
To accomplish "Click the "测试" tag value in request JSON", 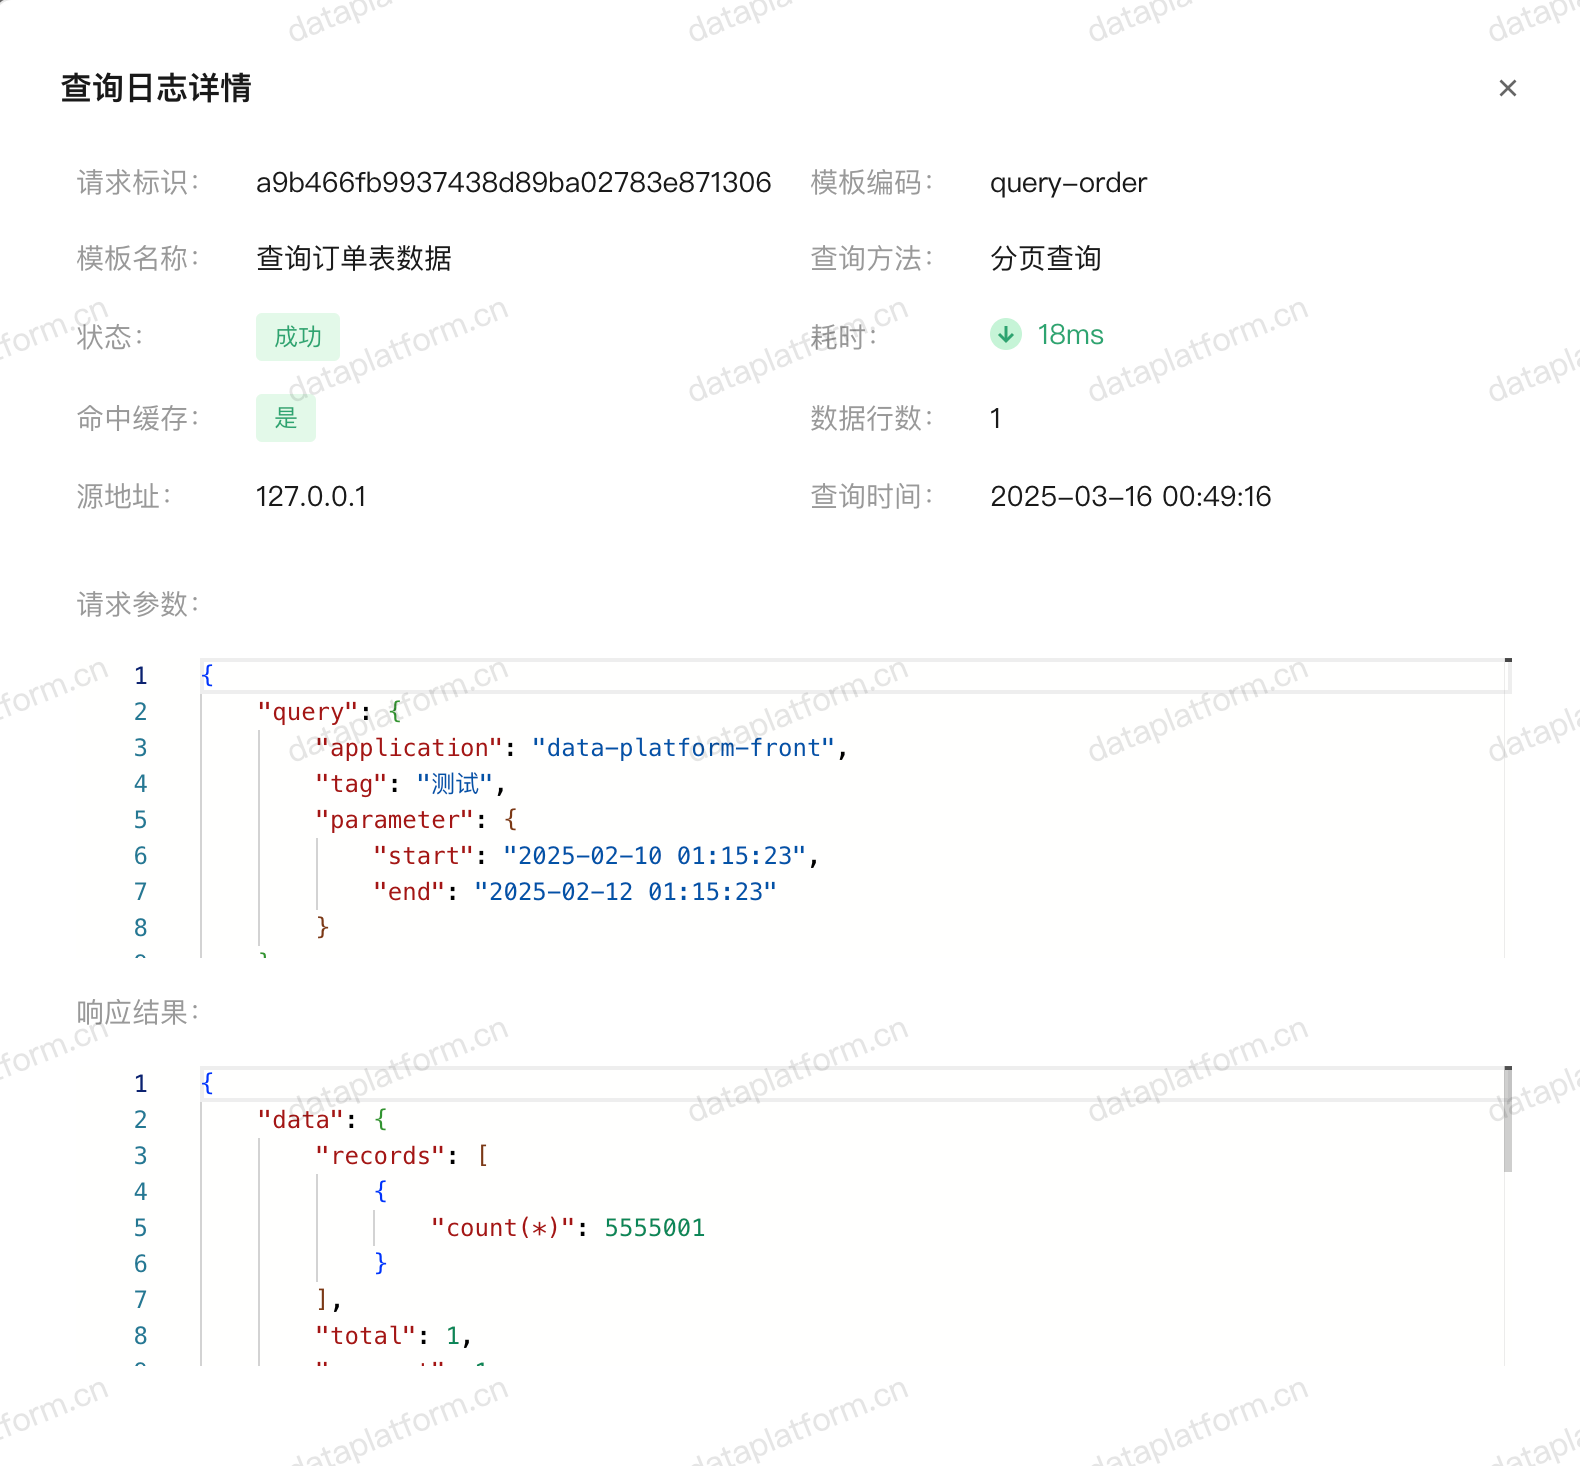I will pyautogui.click(x=454, y=784).
